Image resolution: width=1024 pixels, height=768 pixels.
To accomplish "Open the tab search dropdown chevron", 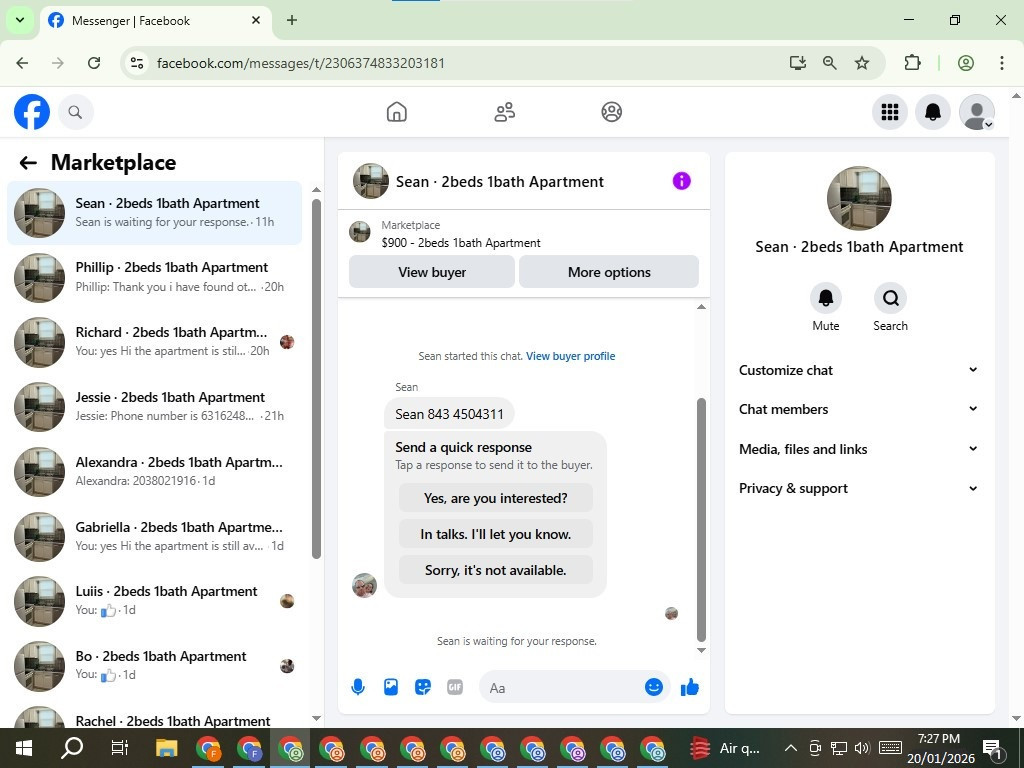I will click(x=20, y=20).
